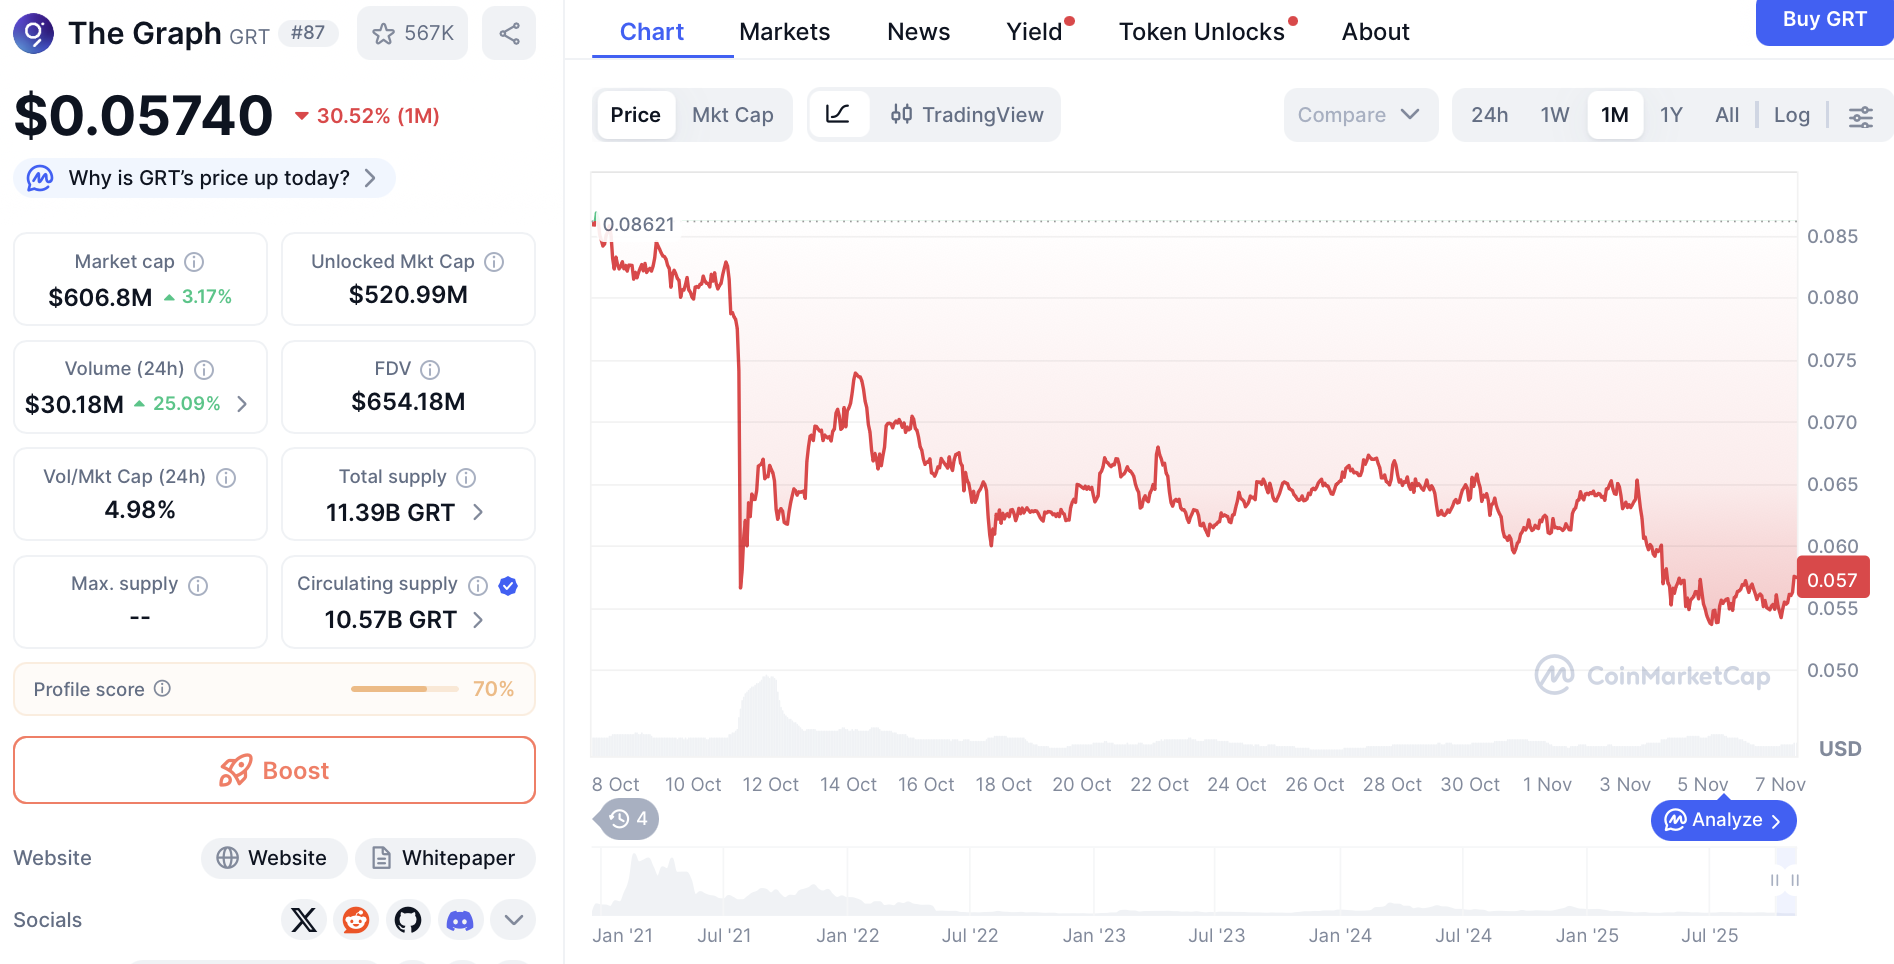The image size is (1894, 964).
Task: Switch chart to Mkt Cap view
Action: pyautogui.click(x=732, y=115)
